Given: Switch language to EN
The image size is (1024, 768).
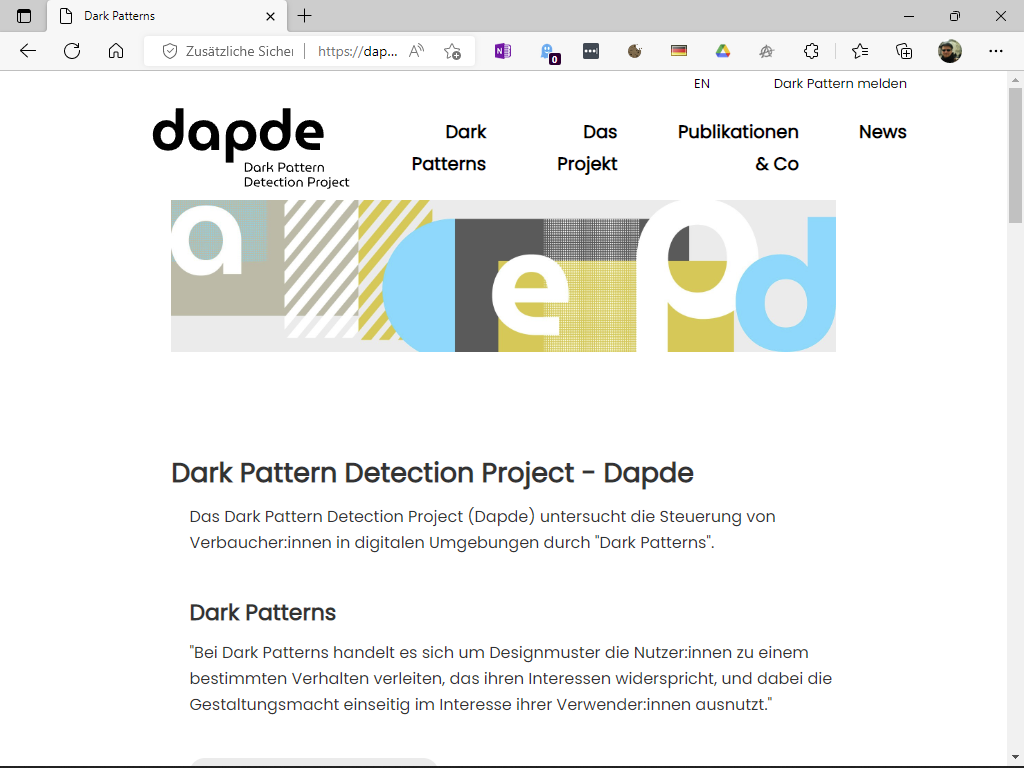Looking at the screenshot, I should (702, 84).
